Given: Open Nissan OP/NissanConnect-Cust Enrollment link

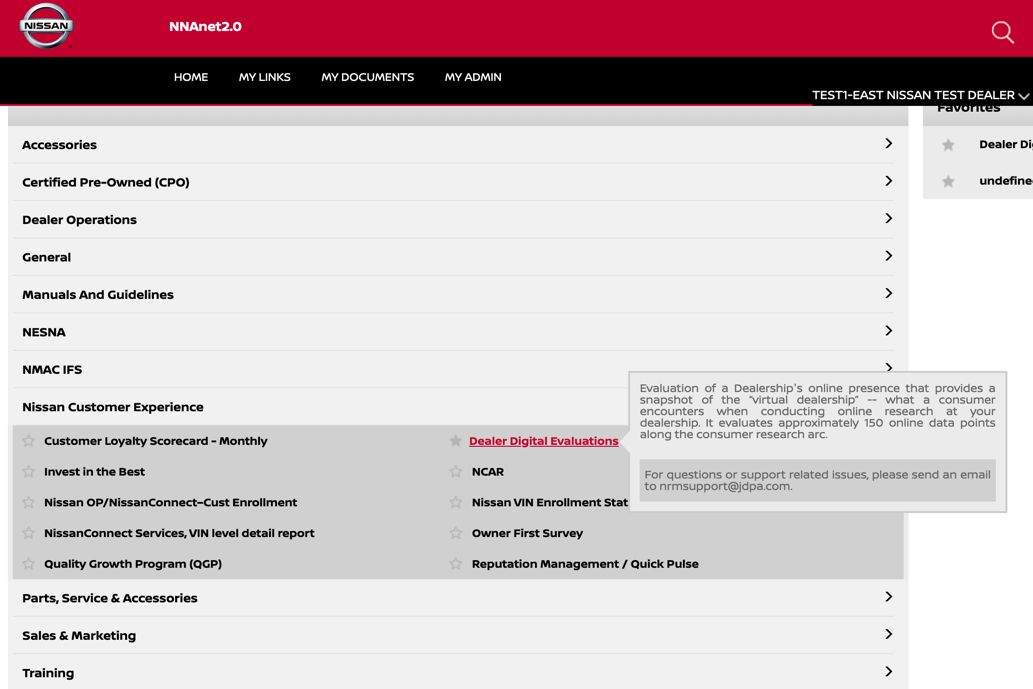Looking at the screenshot, I should point(171,502).
